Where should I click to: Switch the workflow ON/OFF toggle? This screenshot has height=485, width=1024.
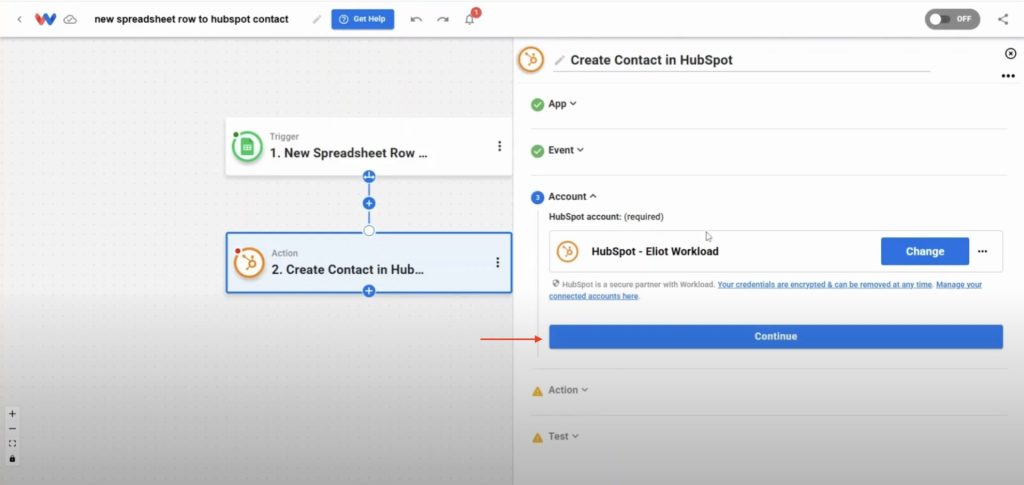coord(952,19)
